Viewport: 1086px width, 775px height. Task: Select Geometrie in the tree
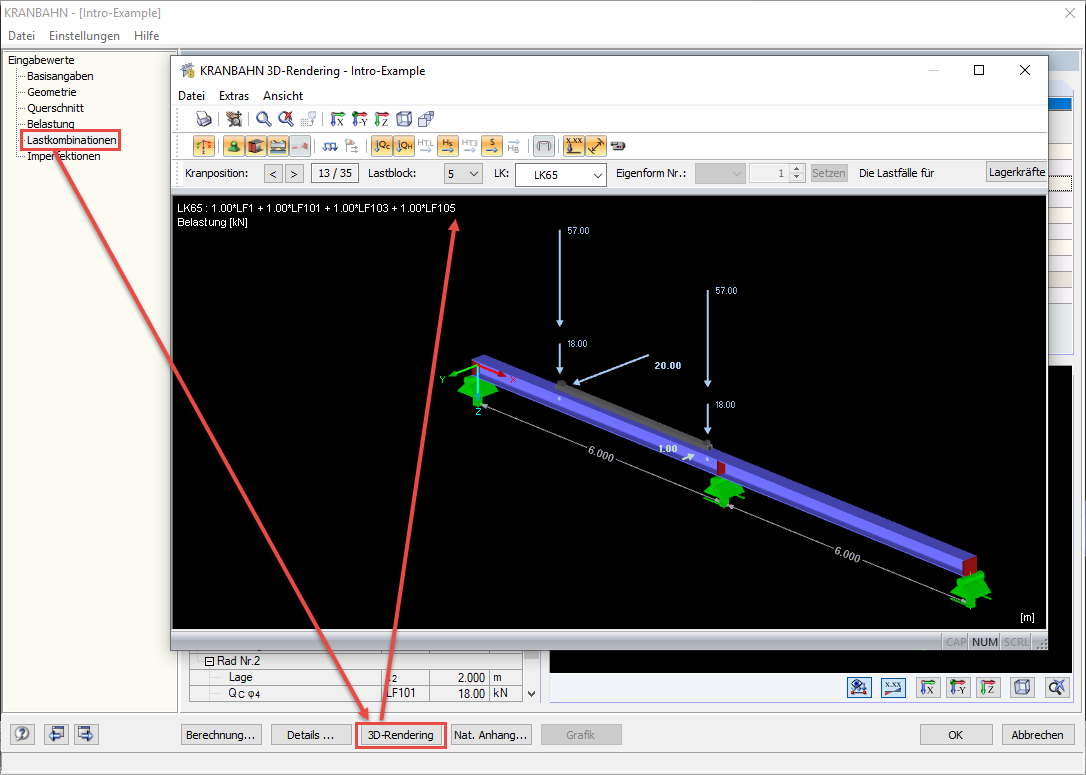tap(52, 92)
